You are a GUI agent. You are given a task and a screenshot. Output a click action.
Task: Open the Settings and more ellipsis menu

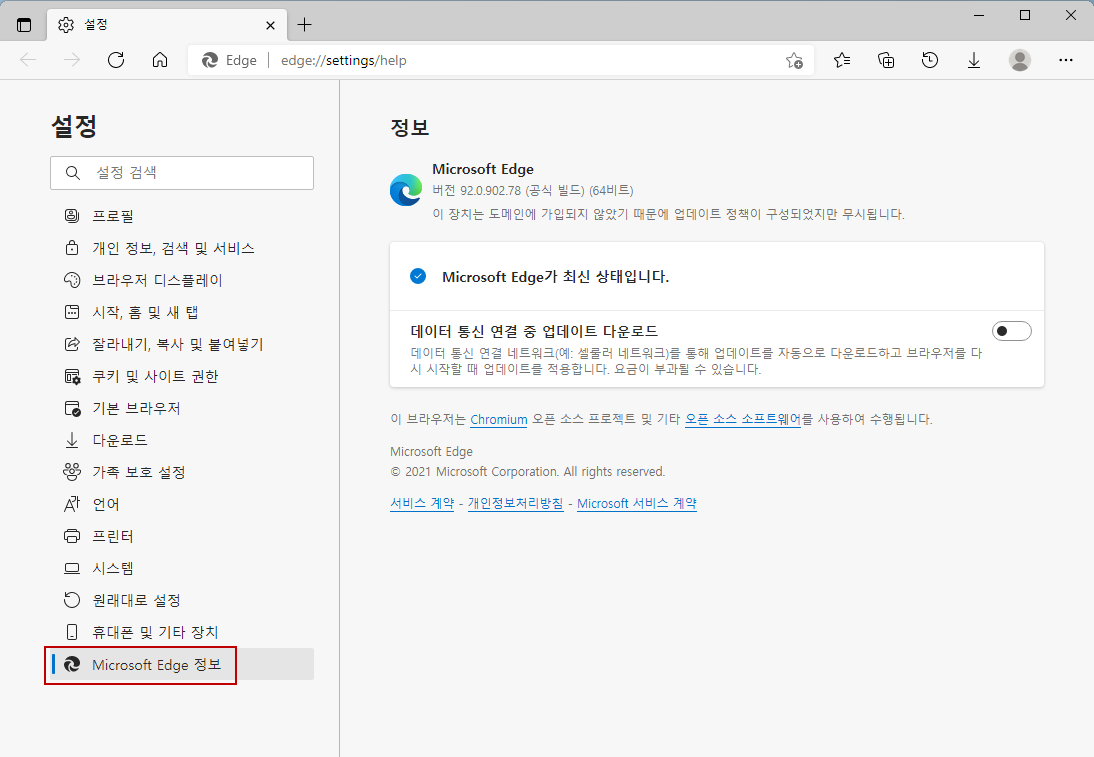[1065, 60]
